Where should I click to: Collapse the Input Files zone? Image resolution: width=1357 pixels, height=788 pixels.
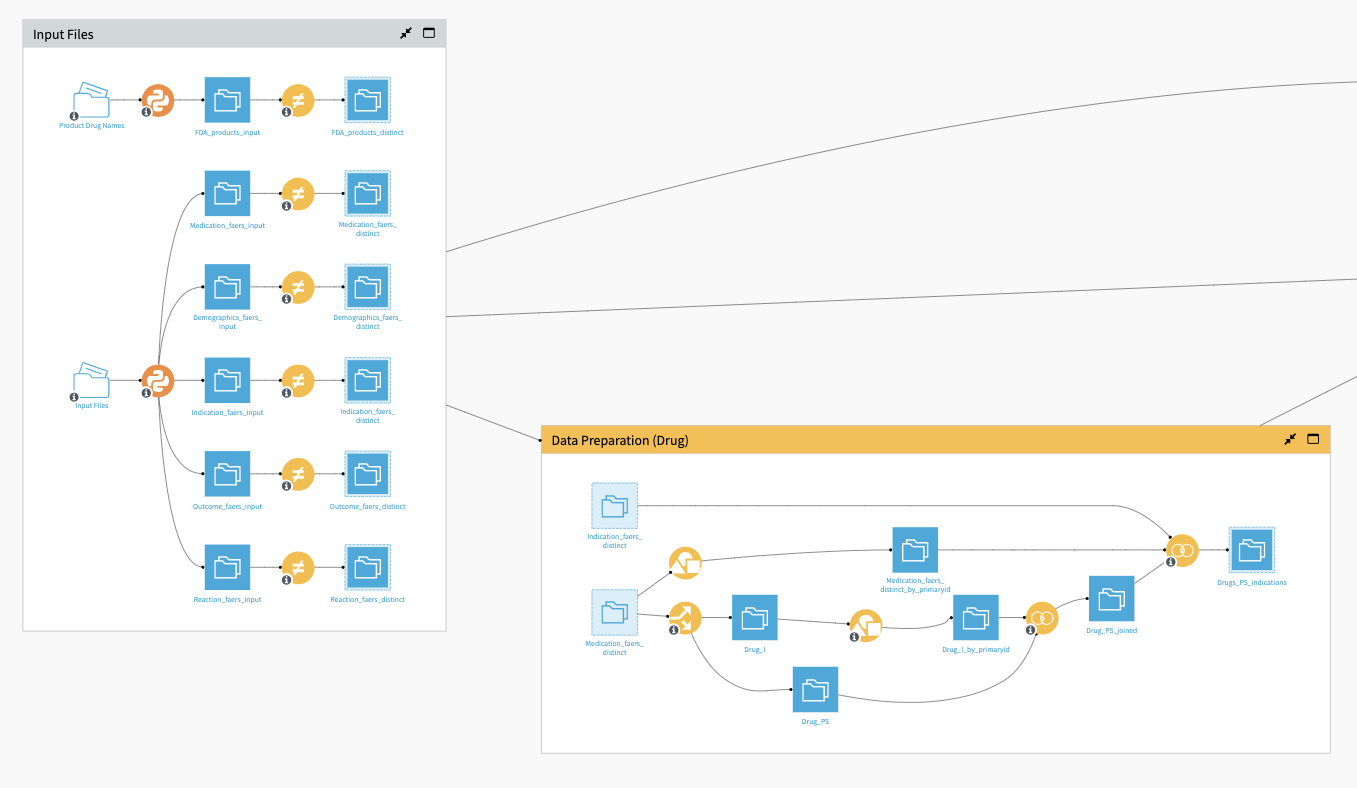405,33
